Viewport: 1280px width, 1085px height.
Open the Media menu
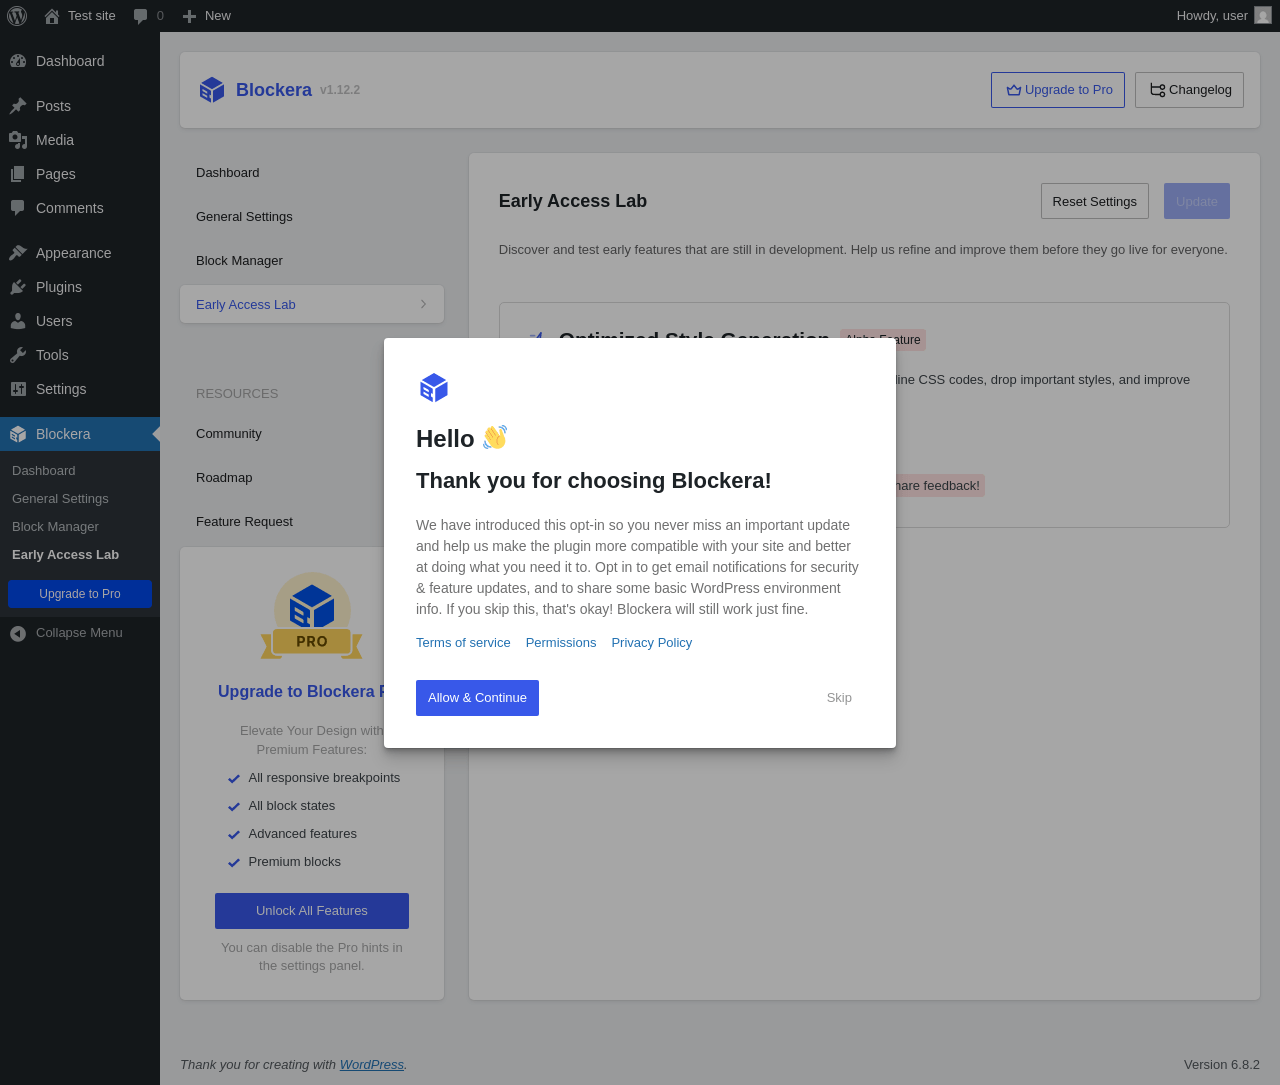tap(80, 140)
